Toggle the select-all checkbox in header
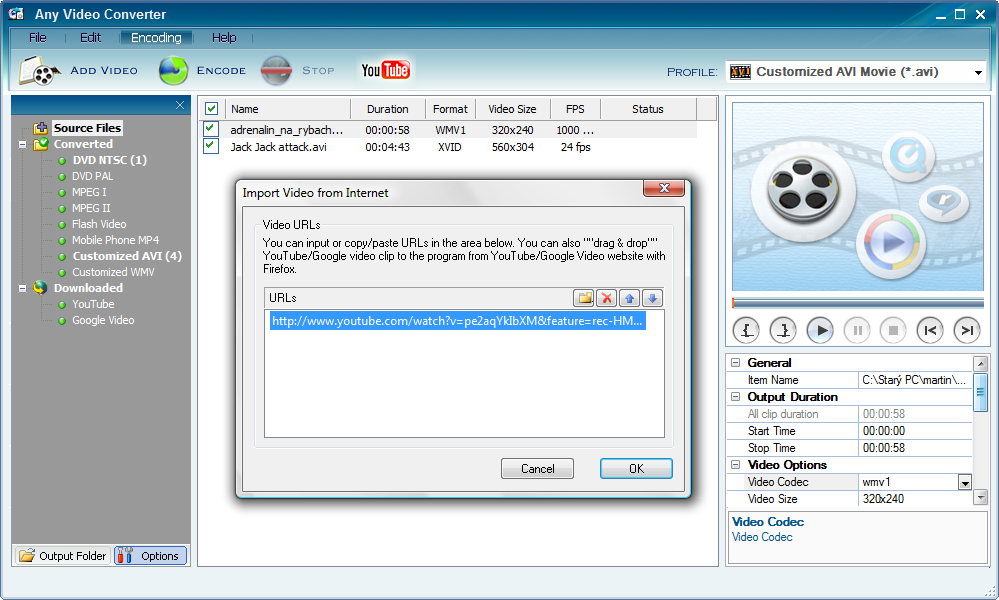 pyautogui.click(x=211, y=109)
